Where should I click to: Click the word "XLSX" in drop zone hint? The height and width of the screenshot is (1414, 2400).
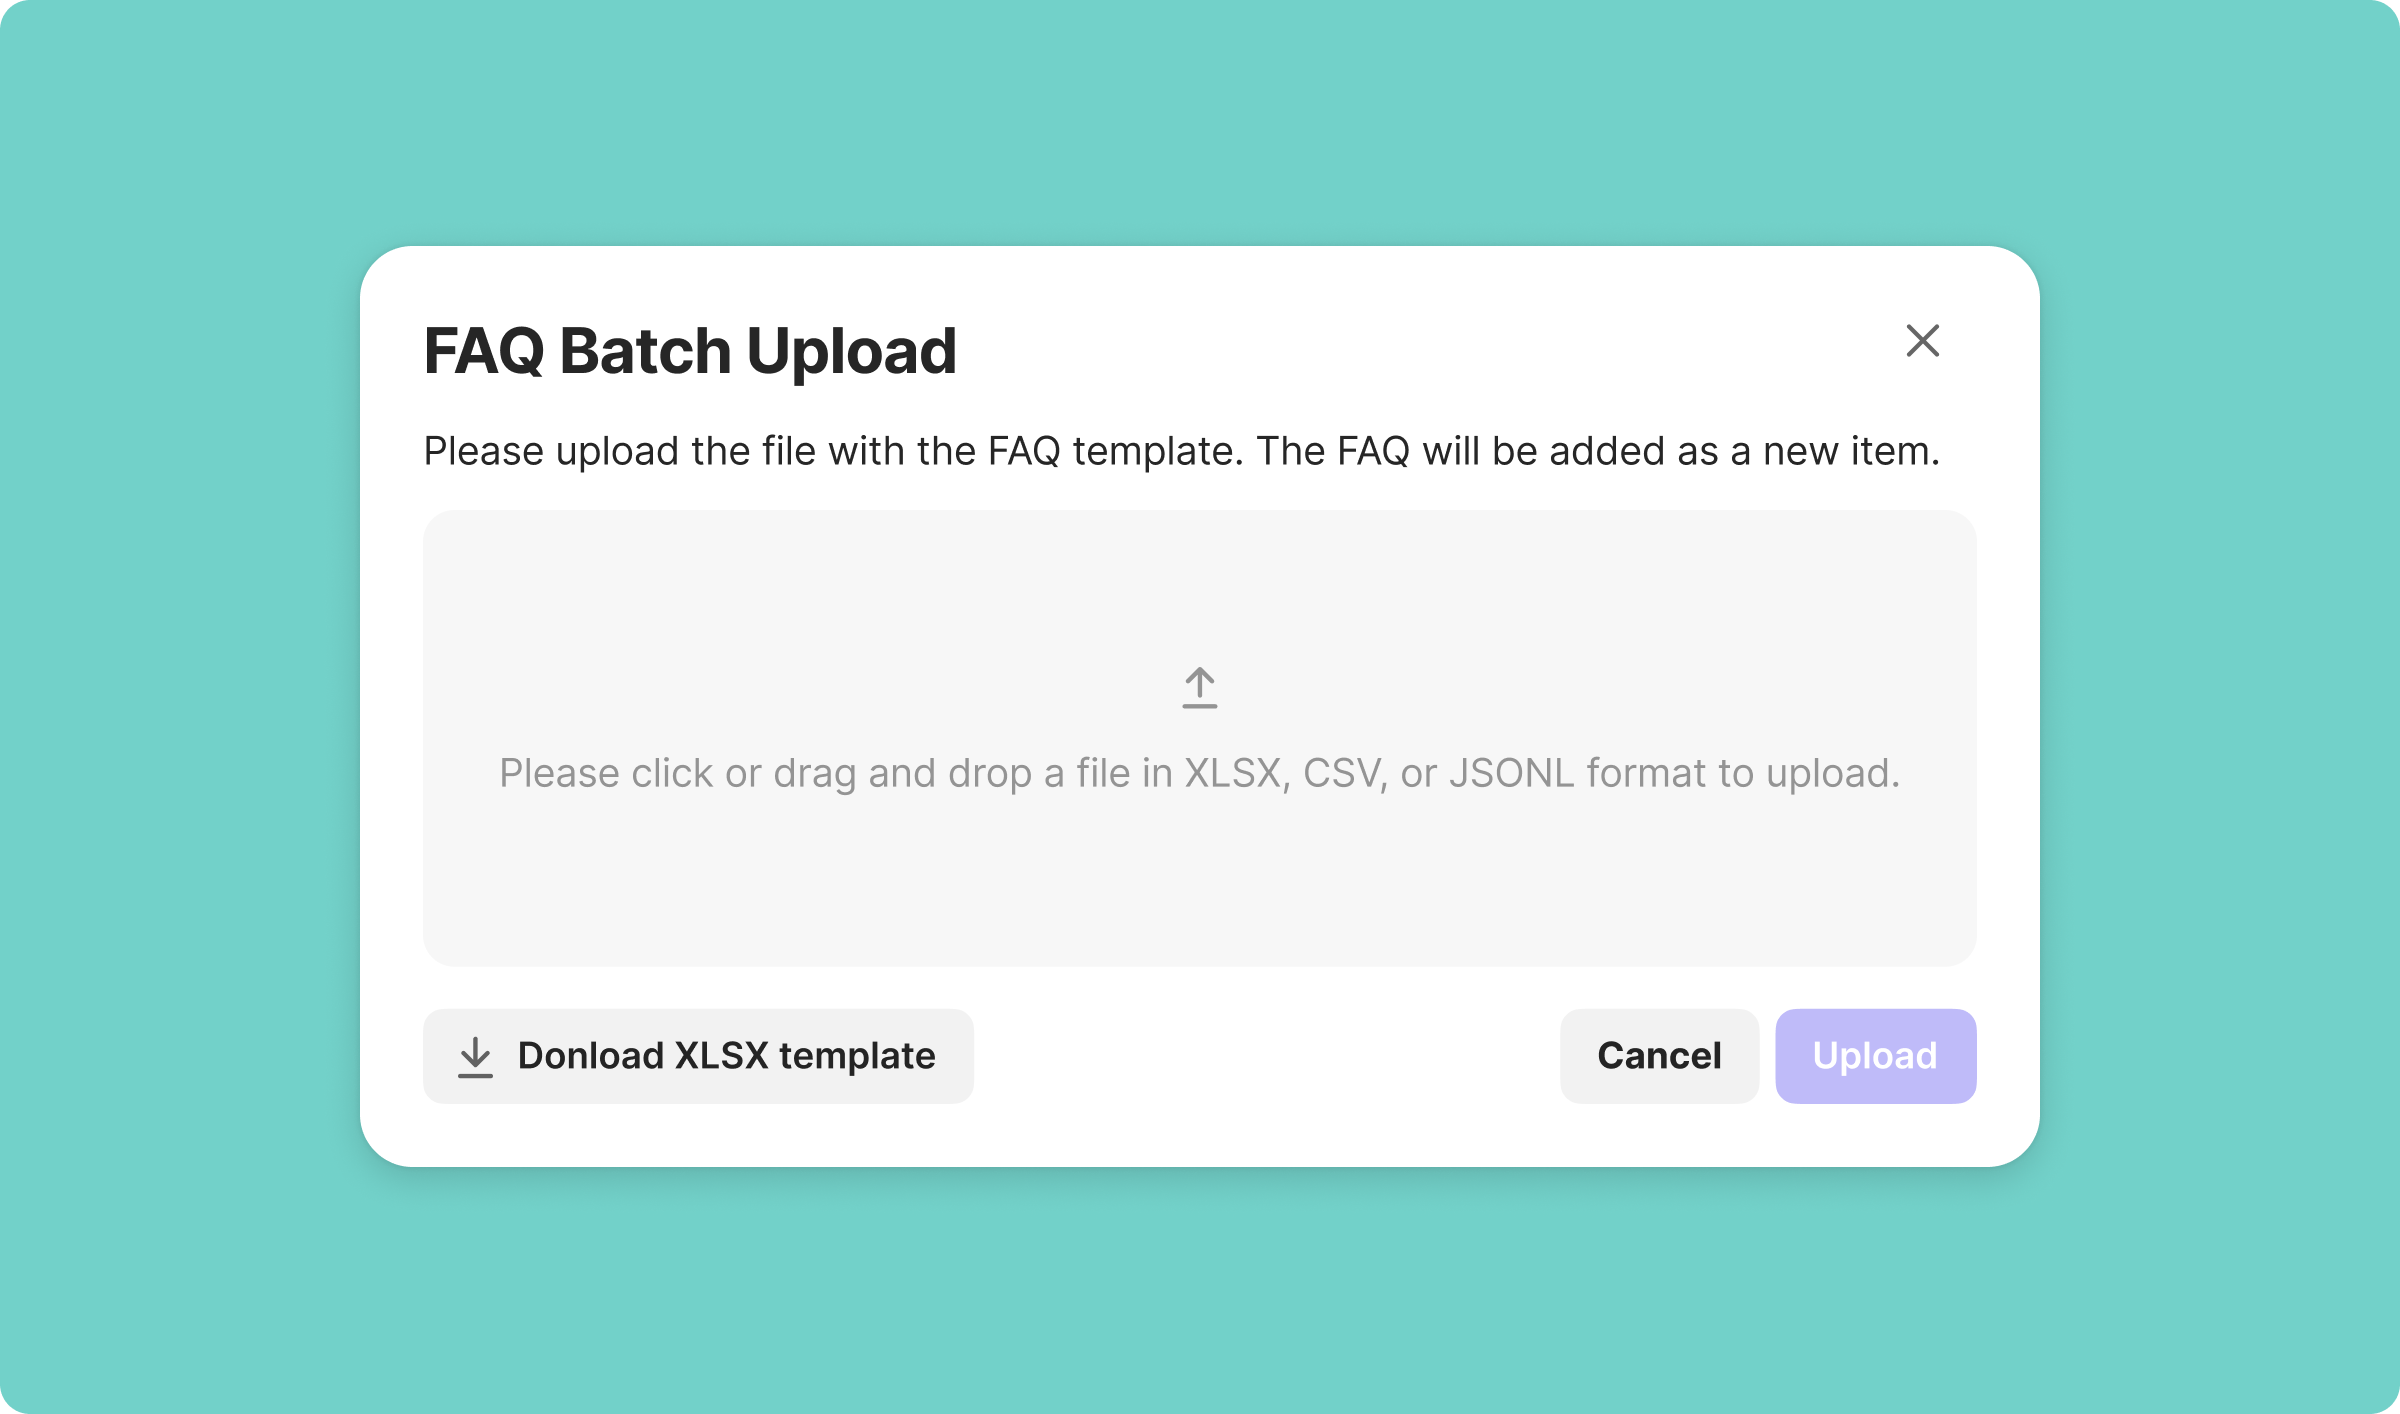pyautogui.click(x=1233, y=773)
